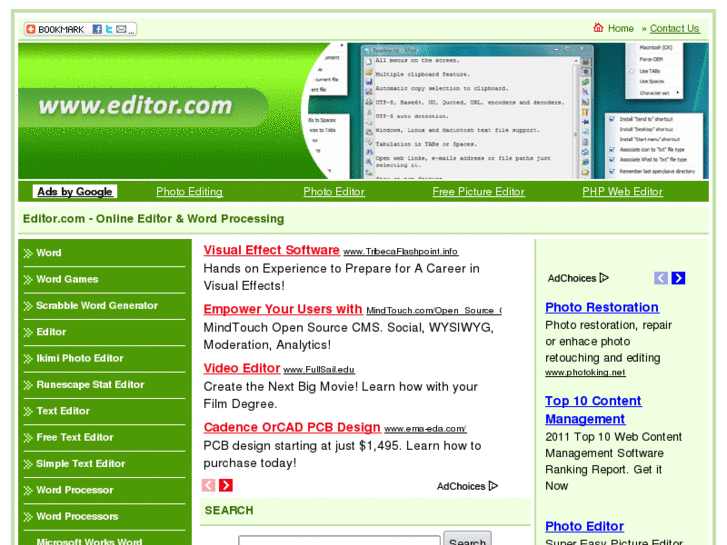Image resolution: width=727 pixels, height=545 pixels.
Task: Open the Contact Us link
Action: point(674,28)
